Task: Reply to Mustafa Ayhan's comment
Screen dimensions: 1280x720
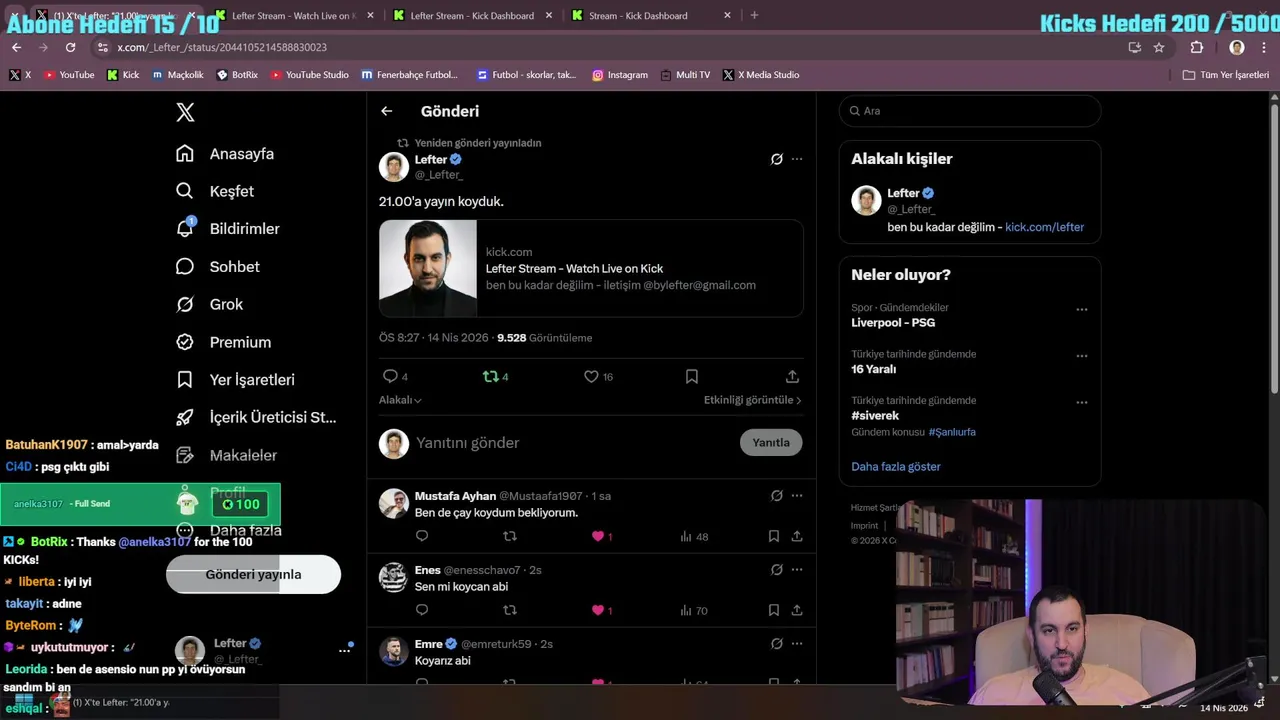Action: (422, 537)
